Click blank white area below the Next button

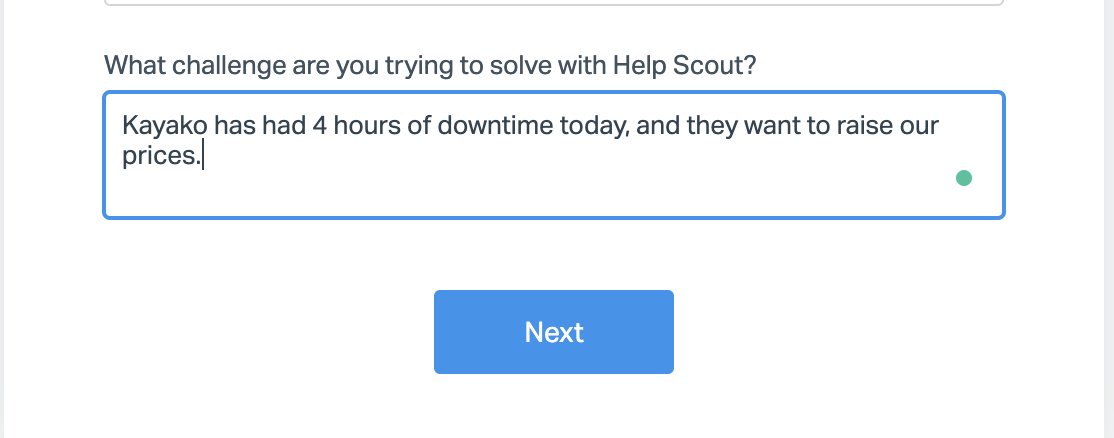(x=553, y=408)
